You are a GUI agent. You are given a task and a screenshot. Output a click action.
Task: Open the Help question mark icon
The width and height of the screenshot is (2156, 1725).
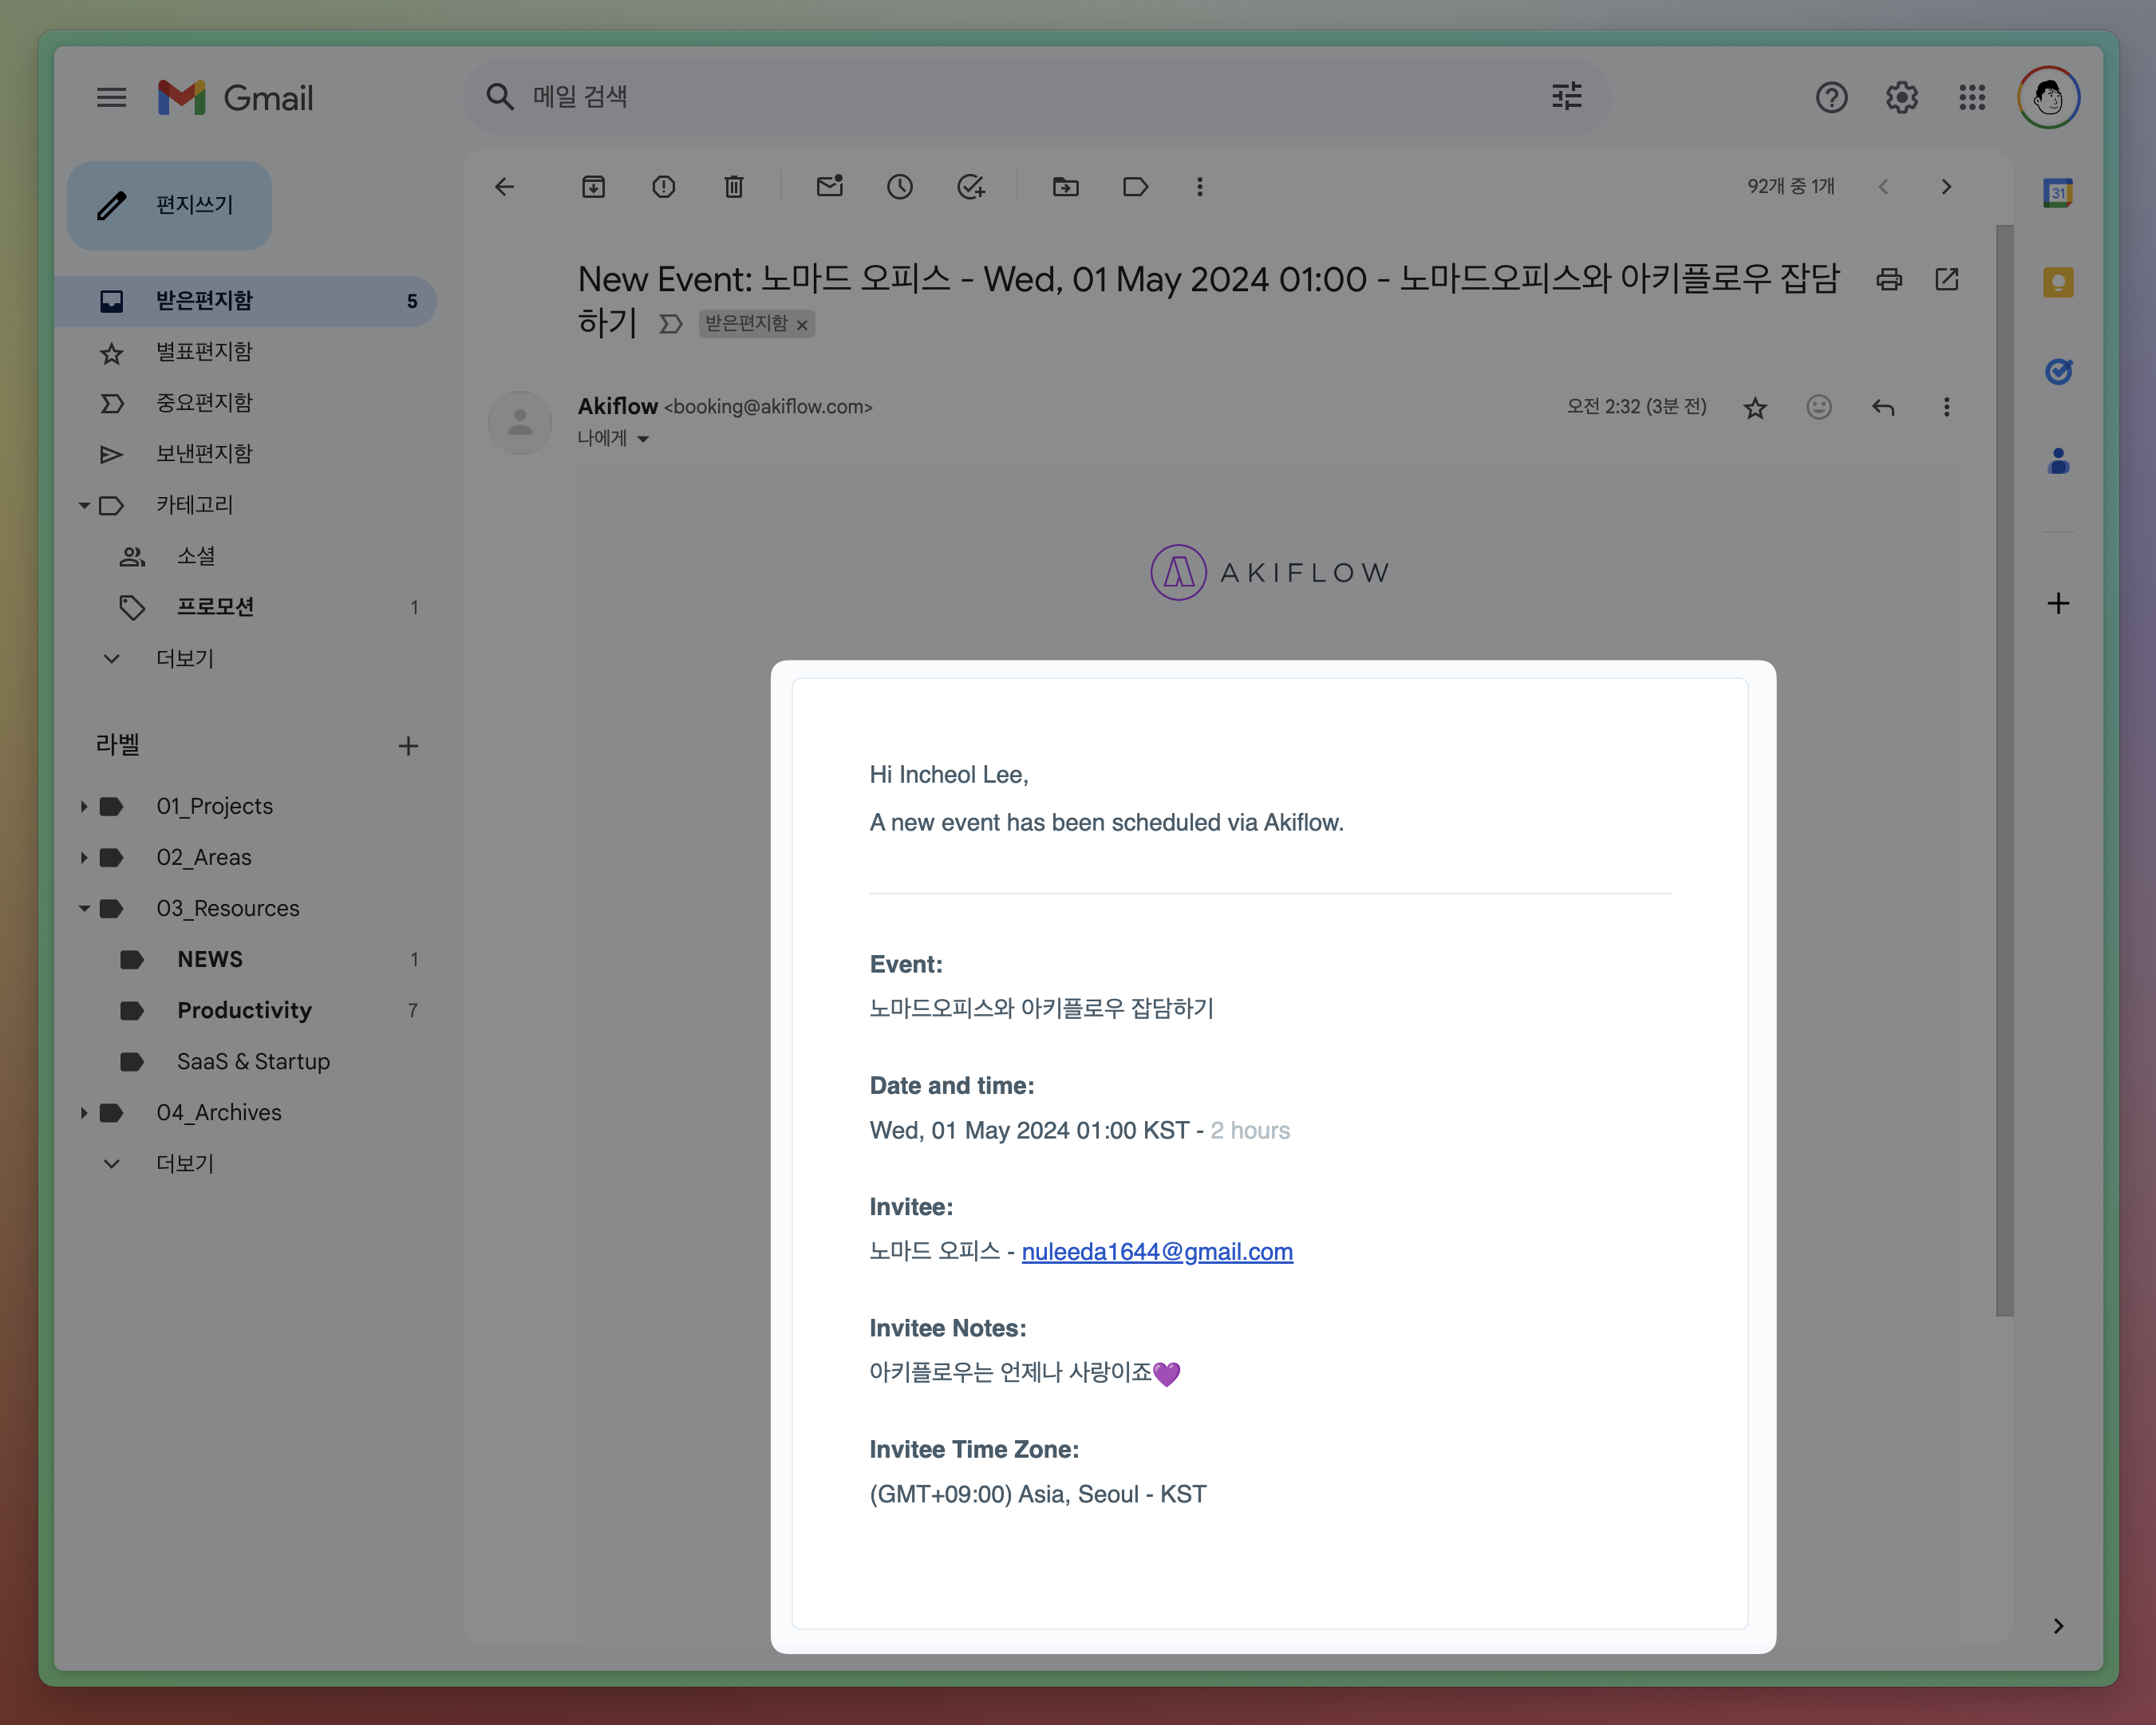(1831, 98)
